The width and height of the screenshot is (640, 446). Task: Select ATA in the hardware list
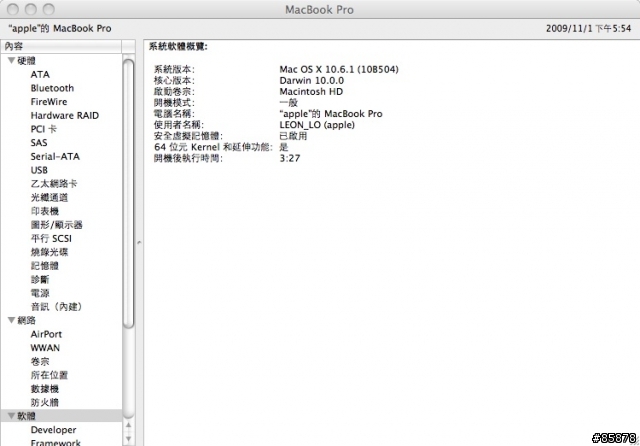click(40, 75)
